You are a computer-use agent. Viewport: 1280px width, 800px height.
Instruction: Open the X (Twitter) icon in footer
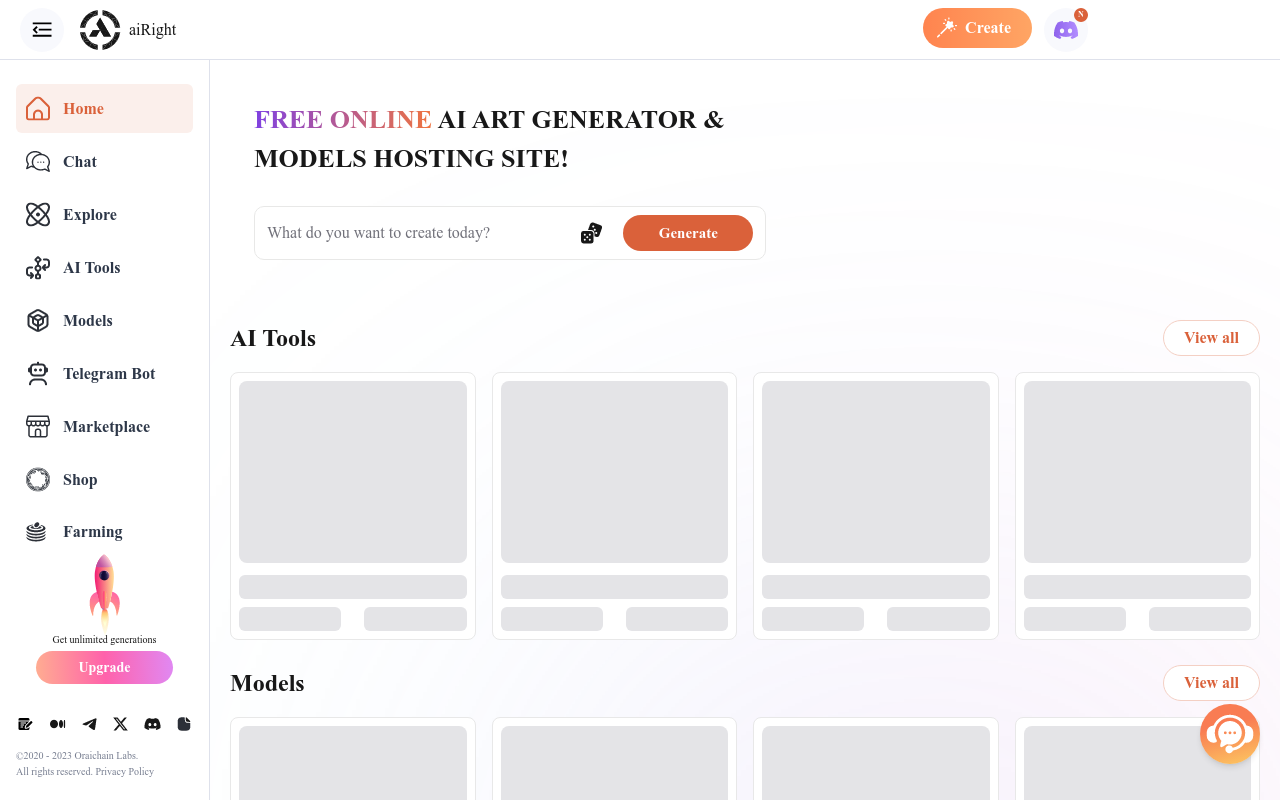121,724
